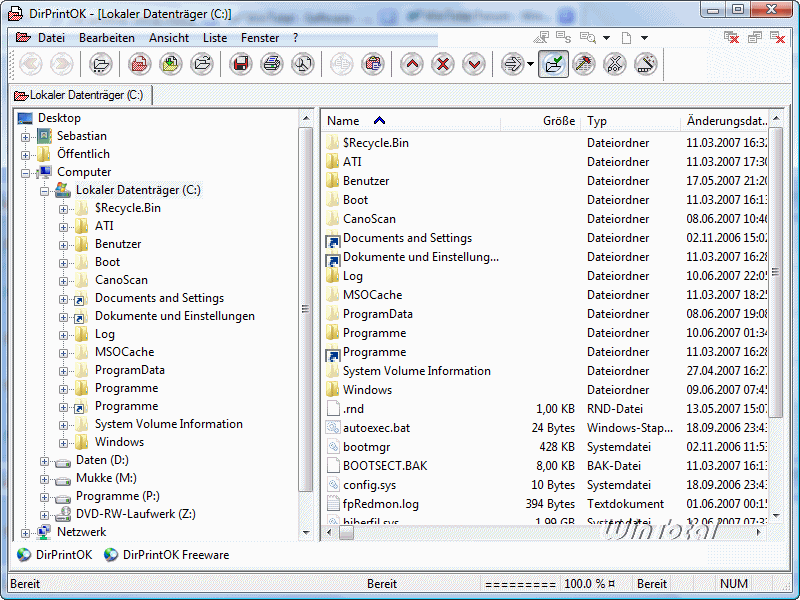Sort by the Änderungsdatum column header

click(x=724, y=121)
